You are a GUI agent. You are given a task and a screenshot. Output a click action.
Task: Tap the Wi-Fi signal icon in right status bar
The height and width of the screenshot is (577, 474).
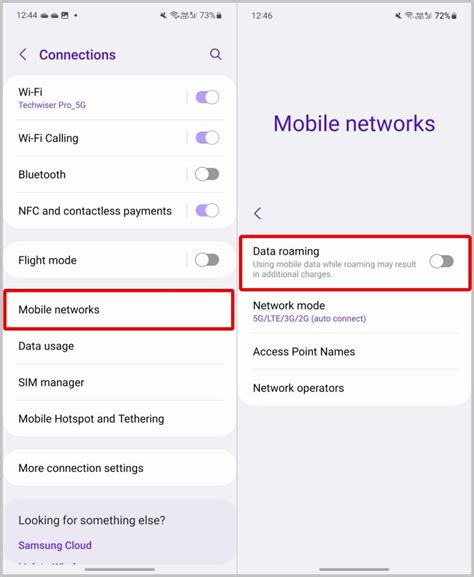click(x=408, y=15)
